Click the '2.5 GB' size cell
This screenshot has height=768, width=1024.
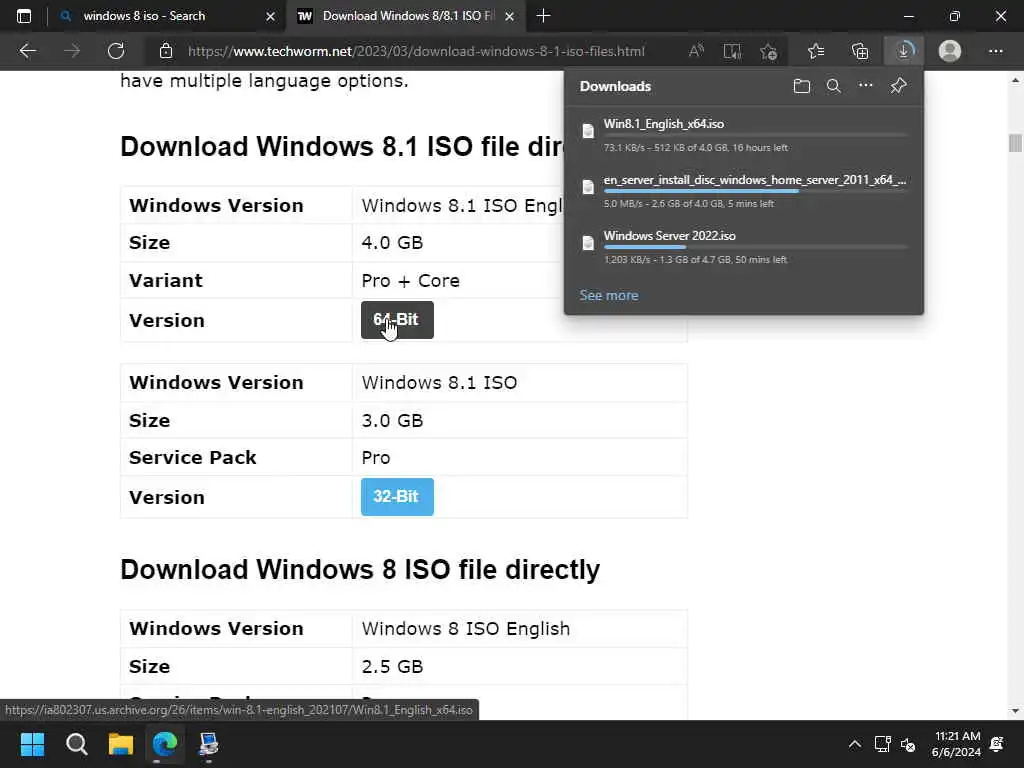click(x=520, y=666)
